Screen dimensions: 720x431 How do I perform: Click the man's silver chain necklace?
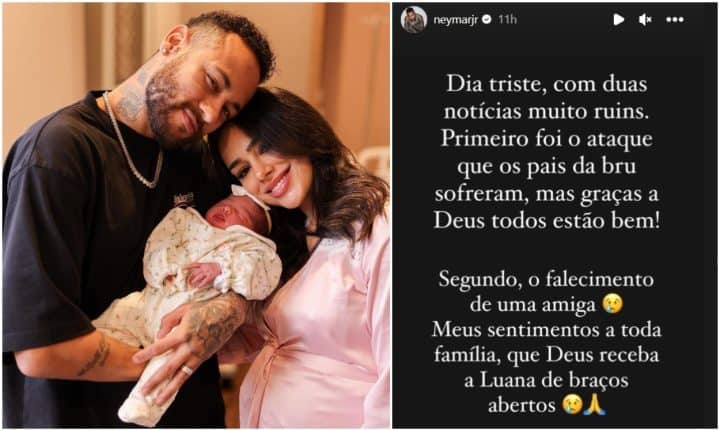point(131,142)
